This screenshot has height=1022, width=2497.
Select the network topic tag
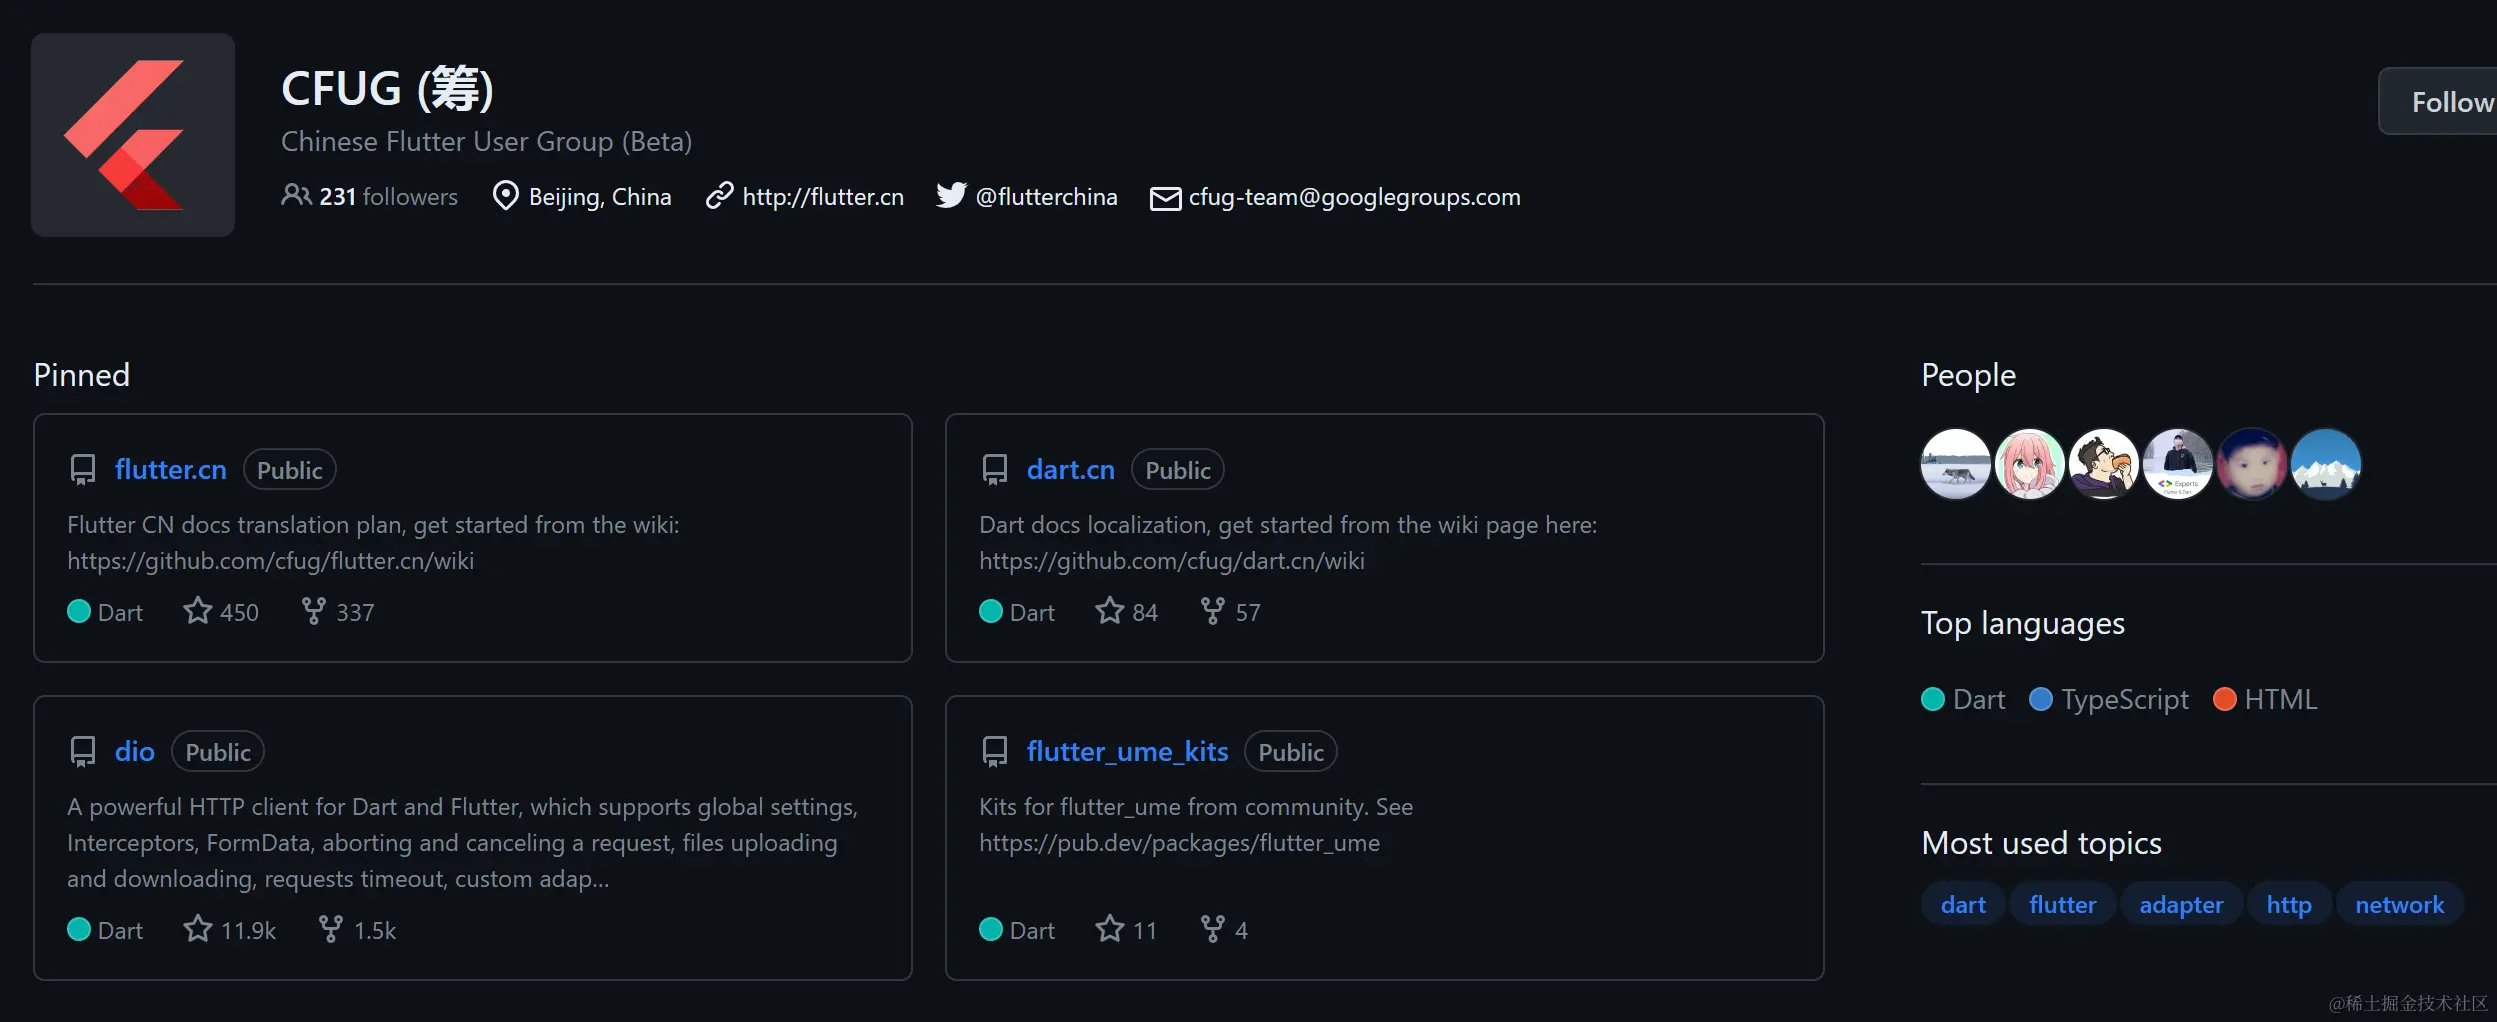[2399, 904]
